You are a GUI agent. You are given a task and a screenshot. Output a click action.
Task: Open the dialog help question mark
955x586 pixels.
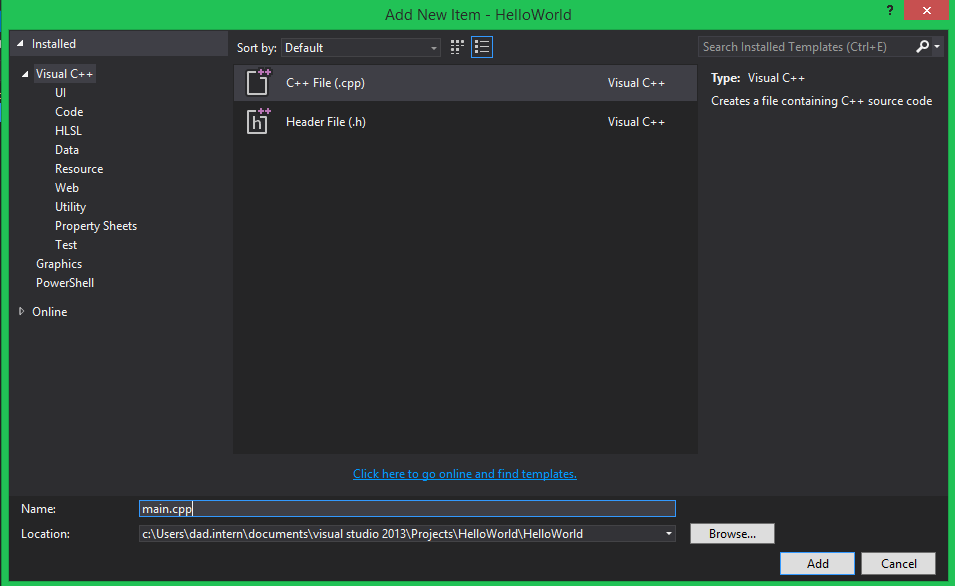click(x=890, y=10)
